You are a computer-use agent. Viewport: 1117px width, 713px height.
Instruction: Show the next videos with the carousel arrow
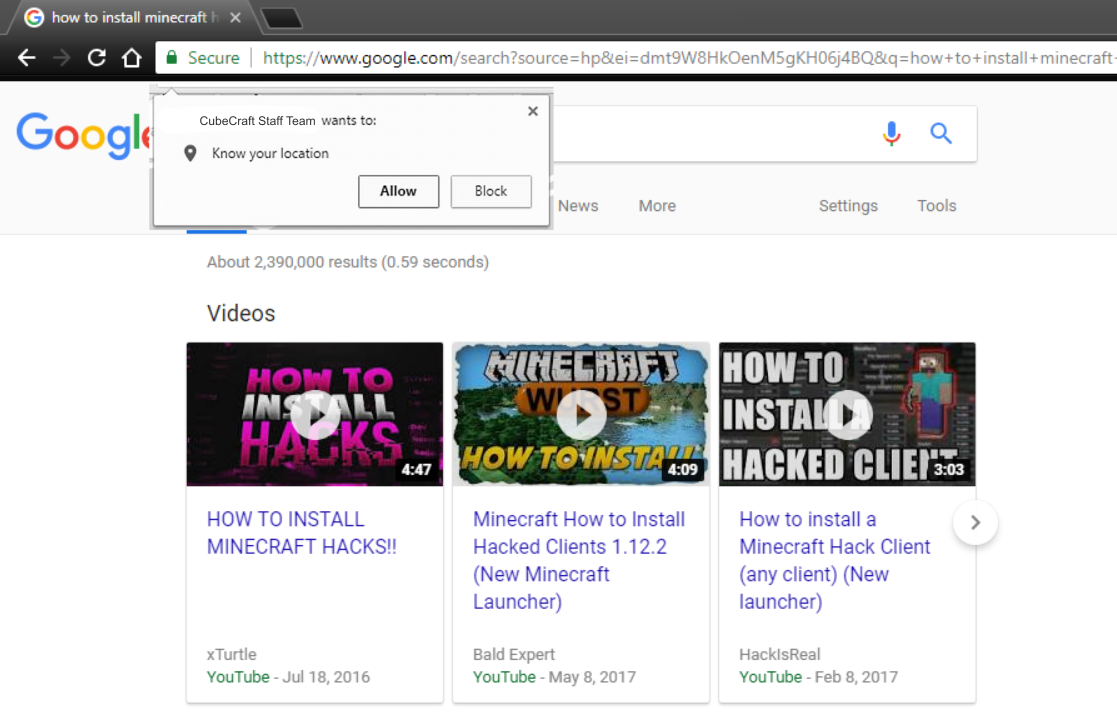tap(975, 523)
